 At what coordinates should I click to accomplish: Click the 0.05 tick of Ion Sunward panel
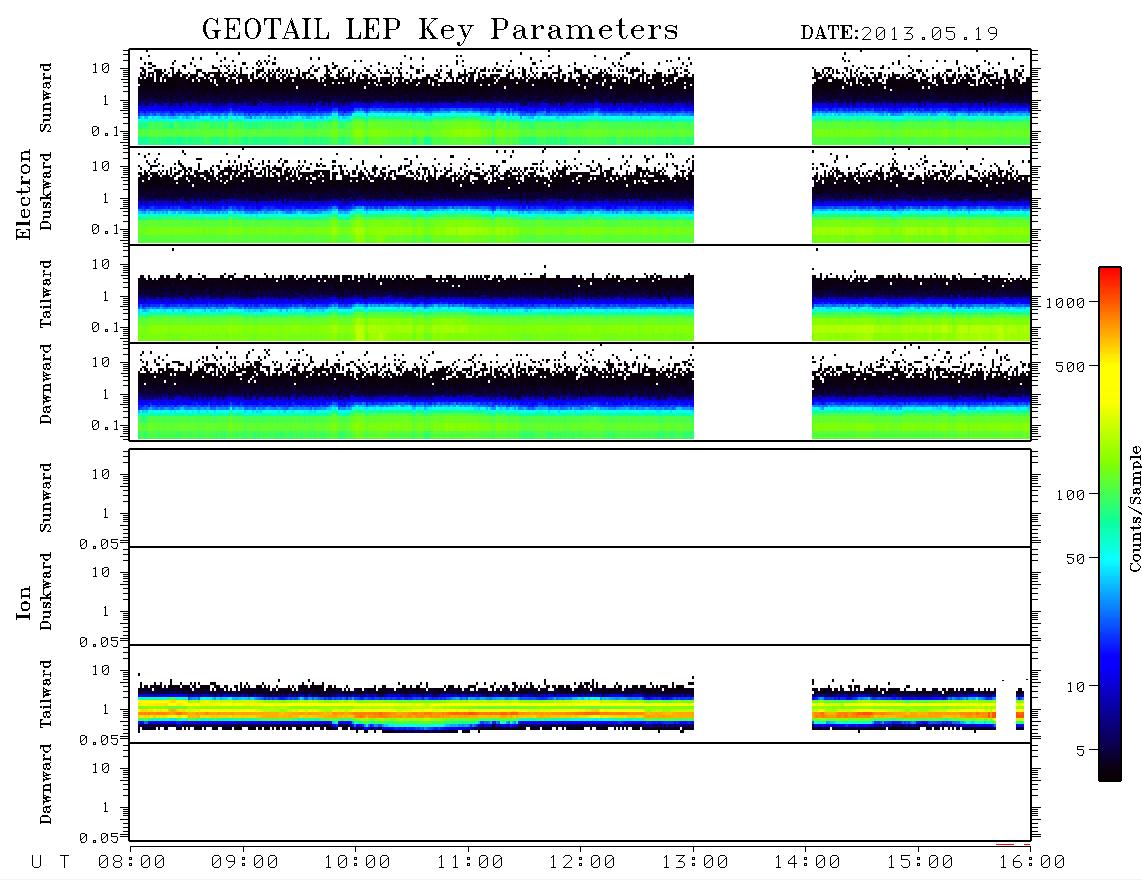tap(99, 544)
